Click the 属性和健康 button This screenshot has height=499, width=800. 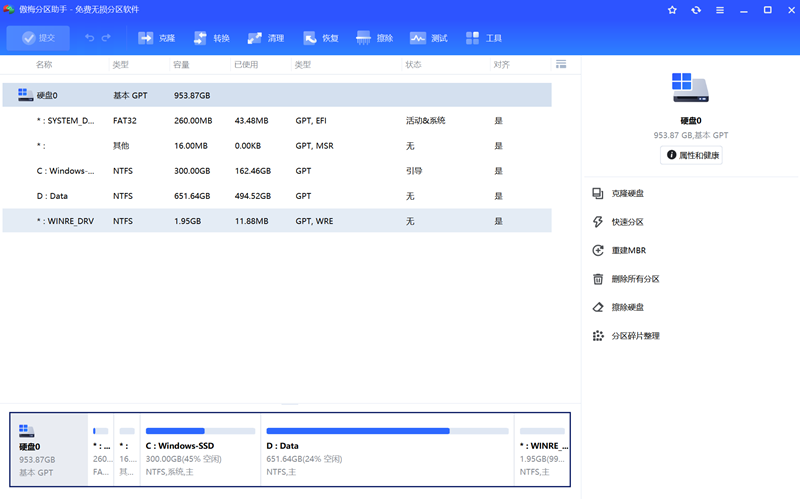pos(691,155)
